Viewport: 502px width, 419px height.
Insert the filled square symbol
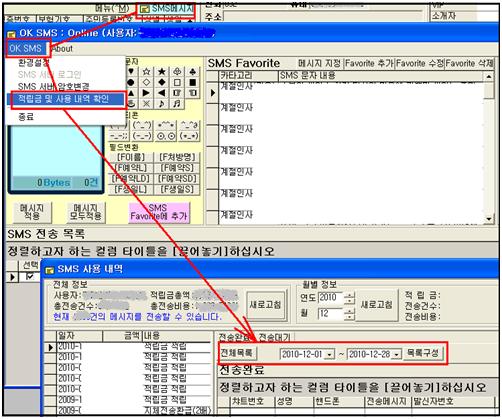click(192, 82)
